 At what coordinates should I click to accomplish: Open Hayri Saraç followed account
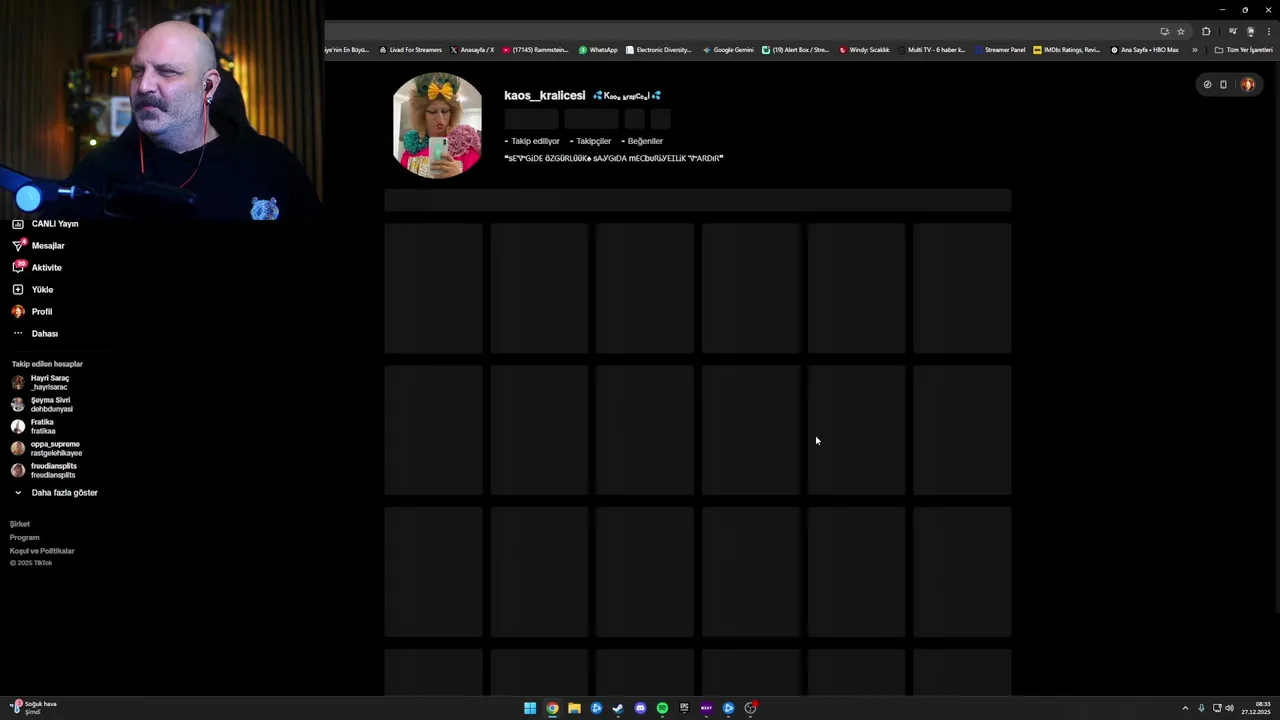40,383
